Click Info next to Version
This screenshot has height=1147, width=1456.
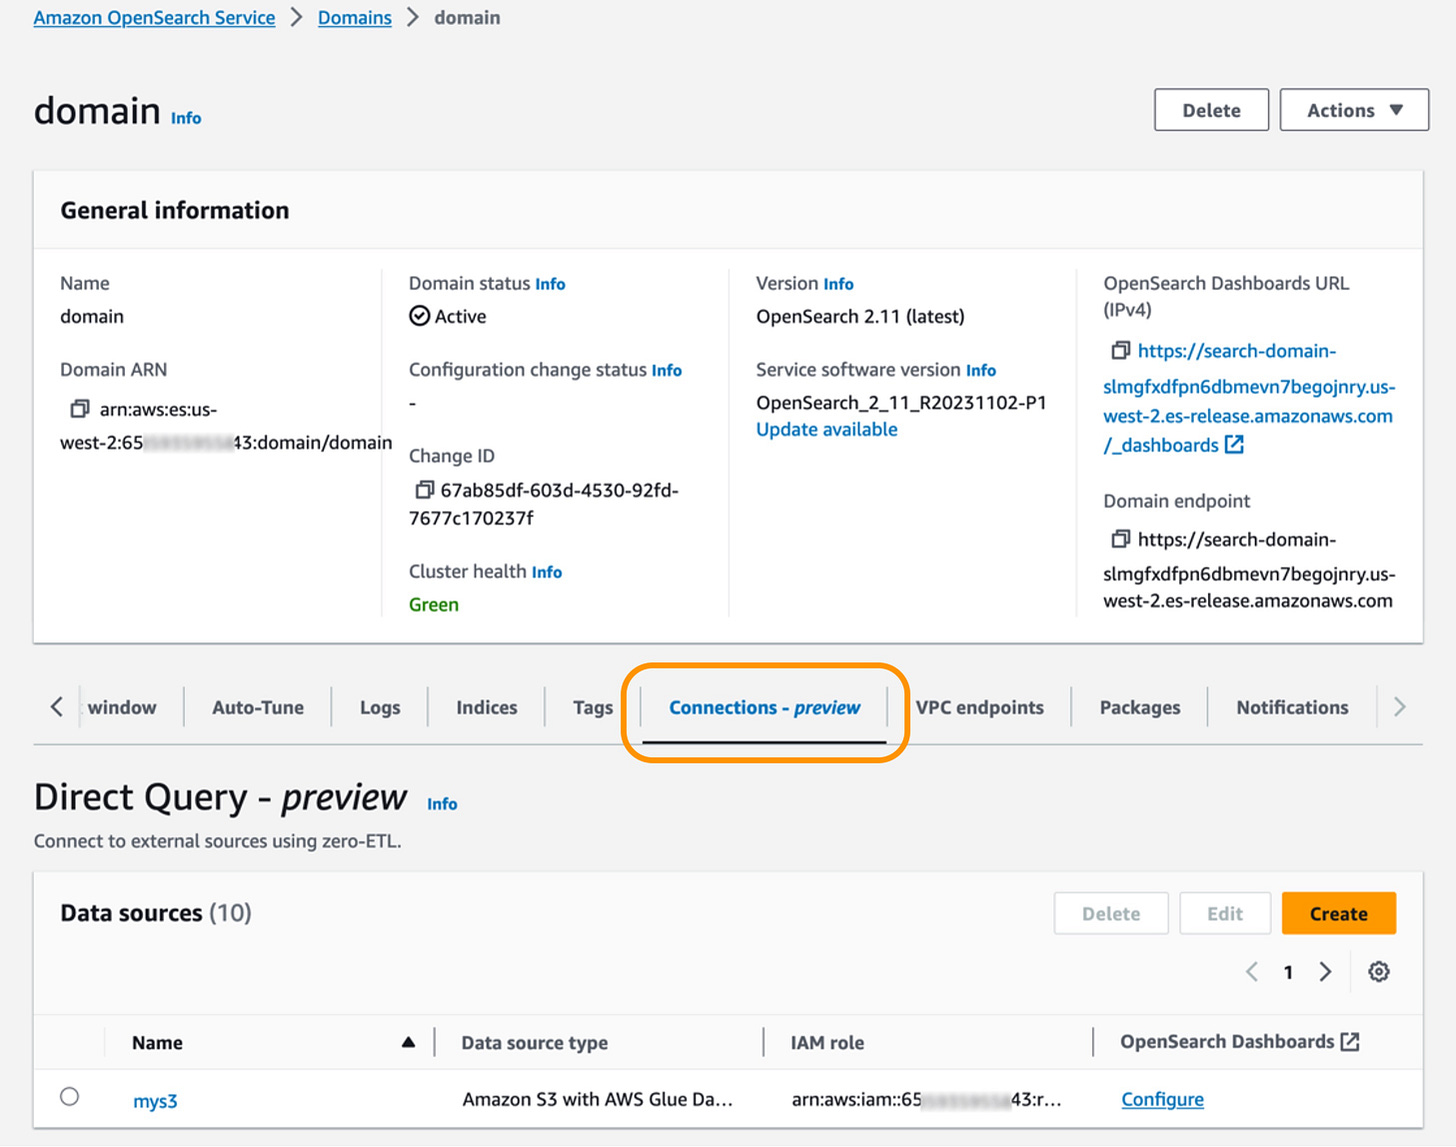(x=839, y=284)
